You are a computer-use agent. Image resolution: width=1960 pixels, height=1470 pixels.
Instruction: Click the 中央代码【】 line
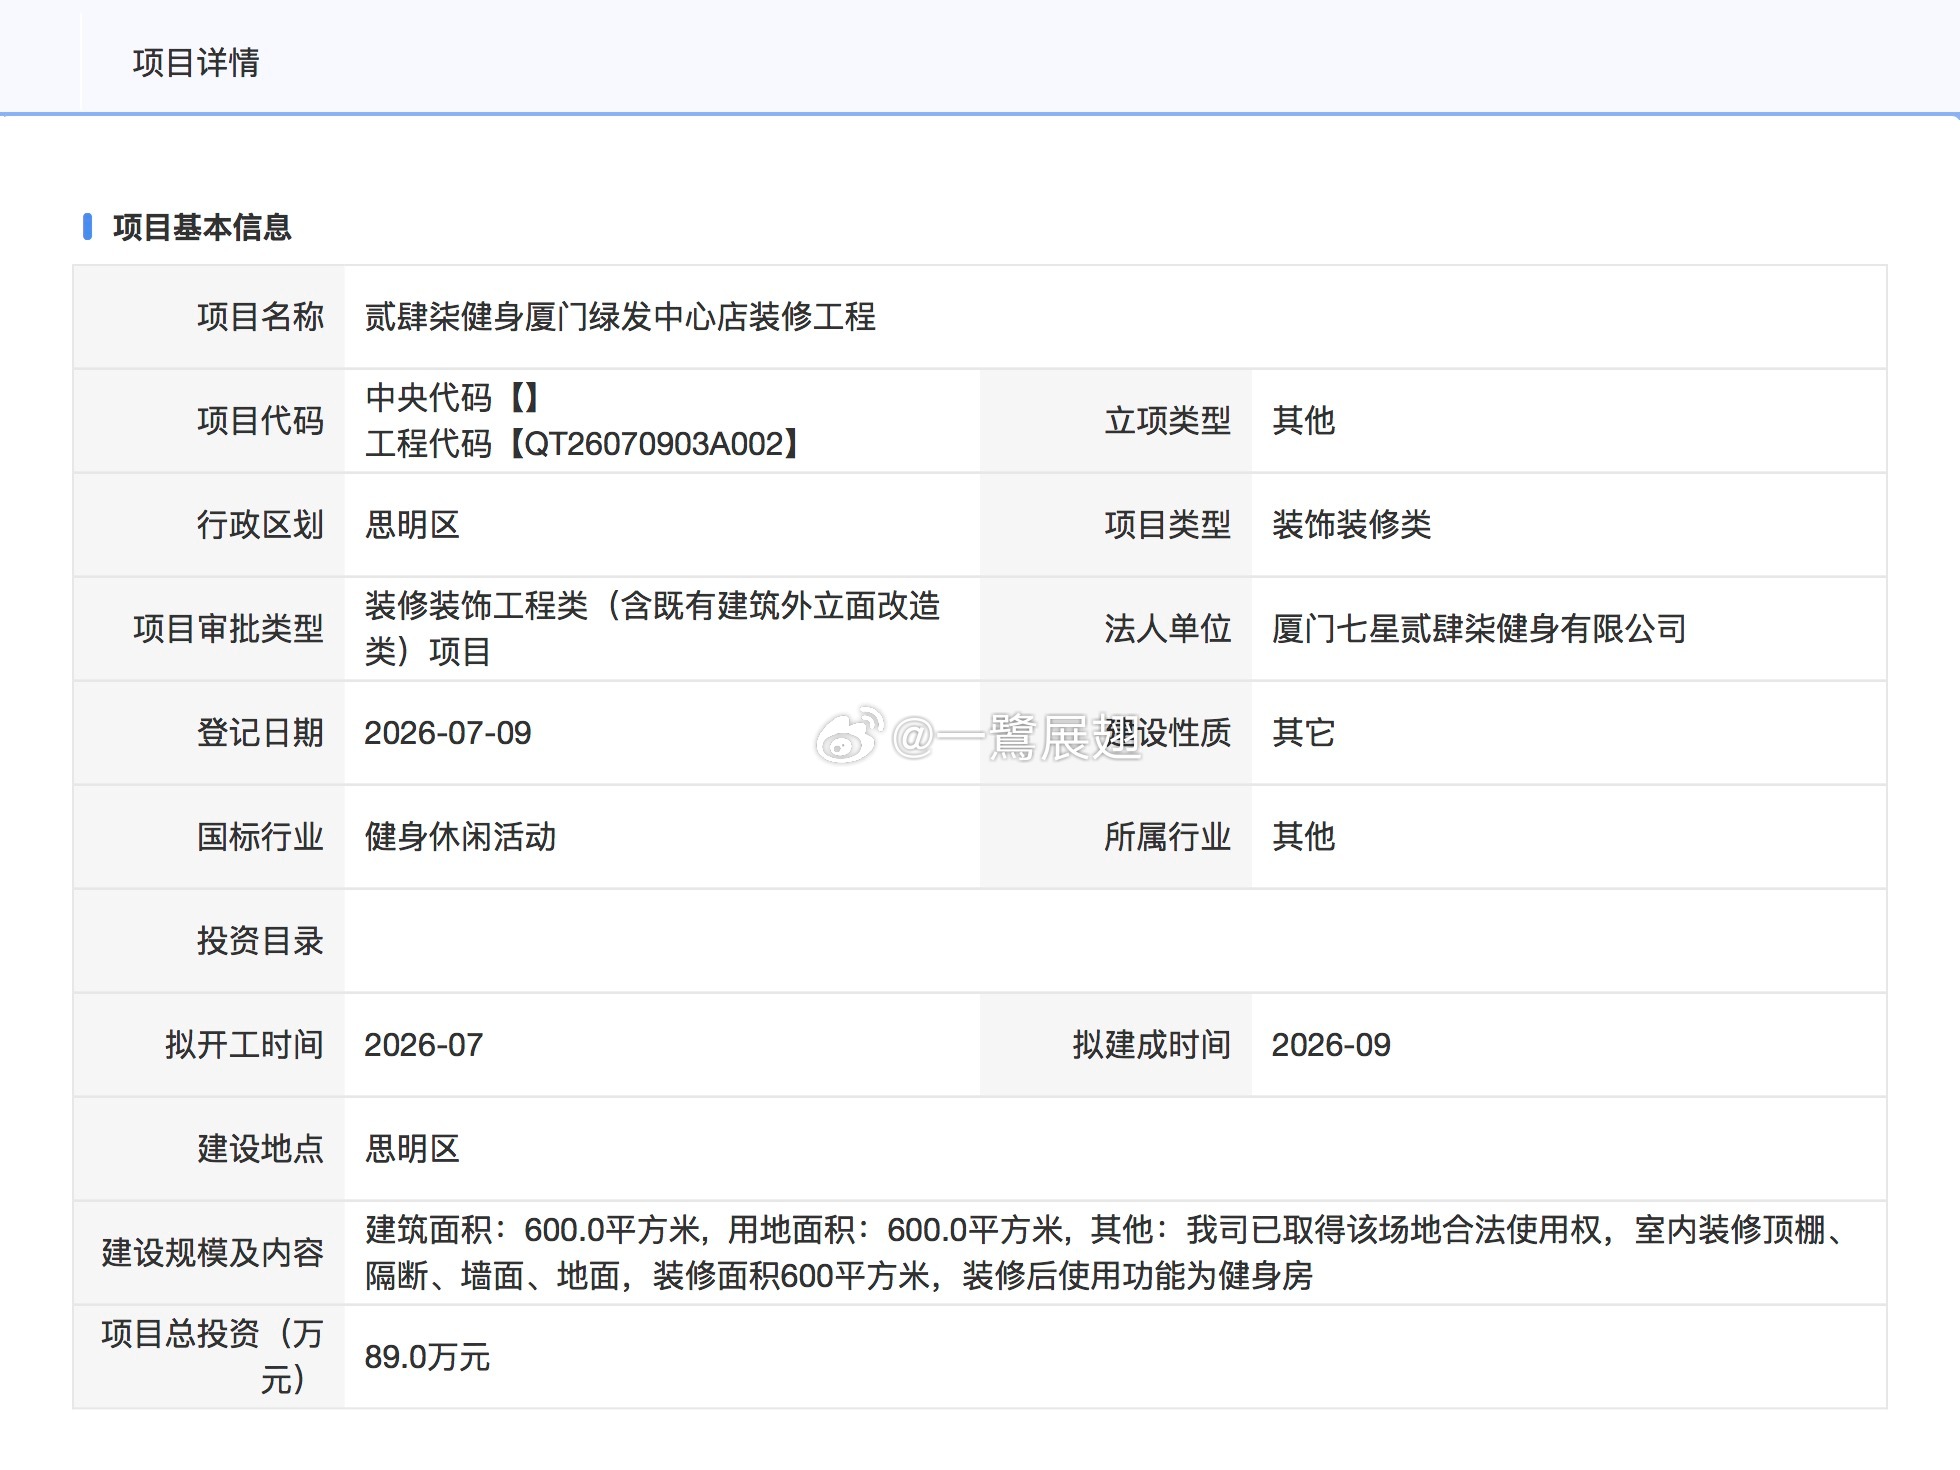pos(453,398)
